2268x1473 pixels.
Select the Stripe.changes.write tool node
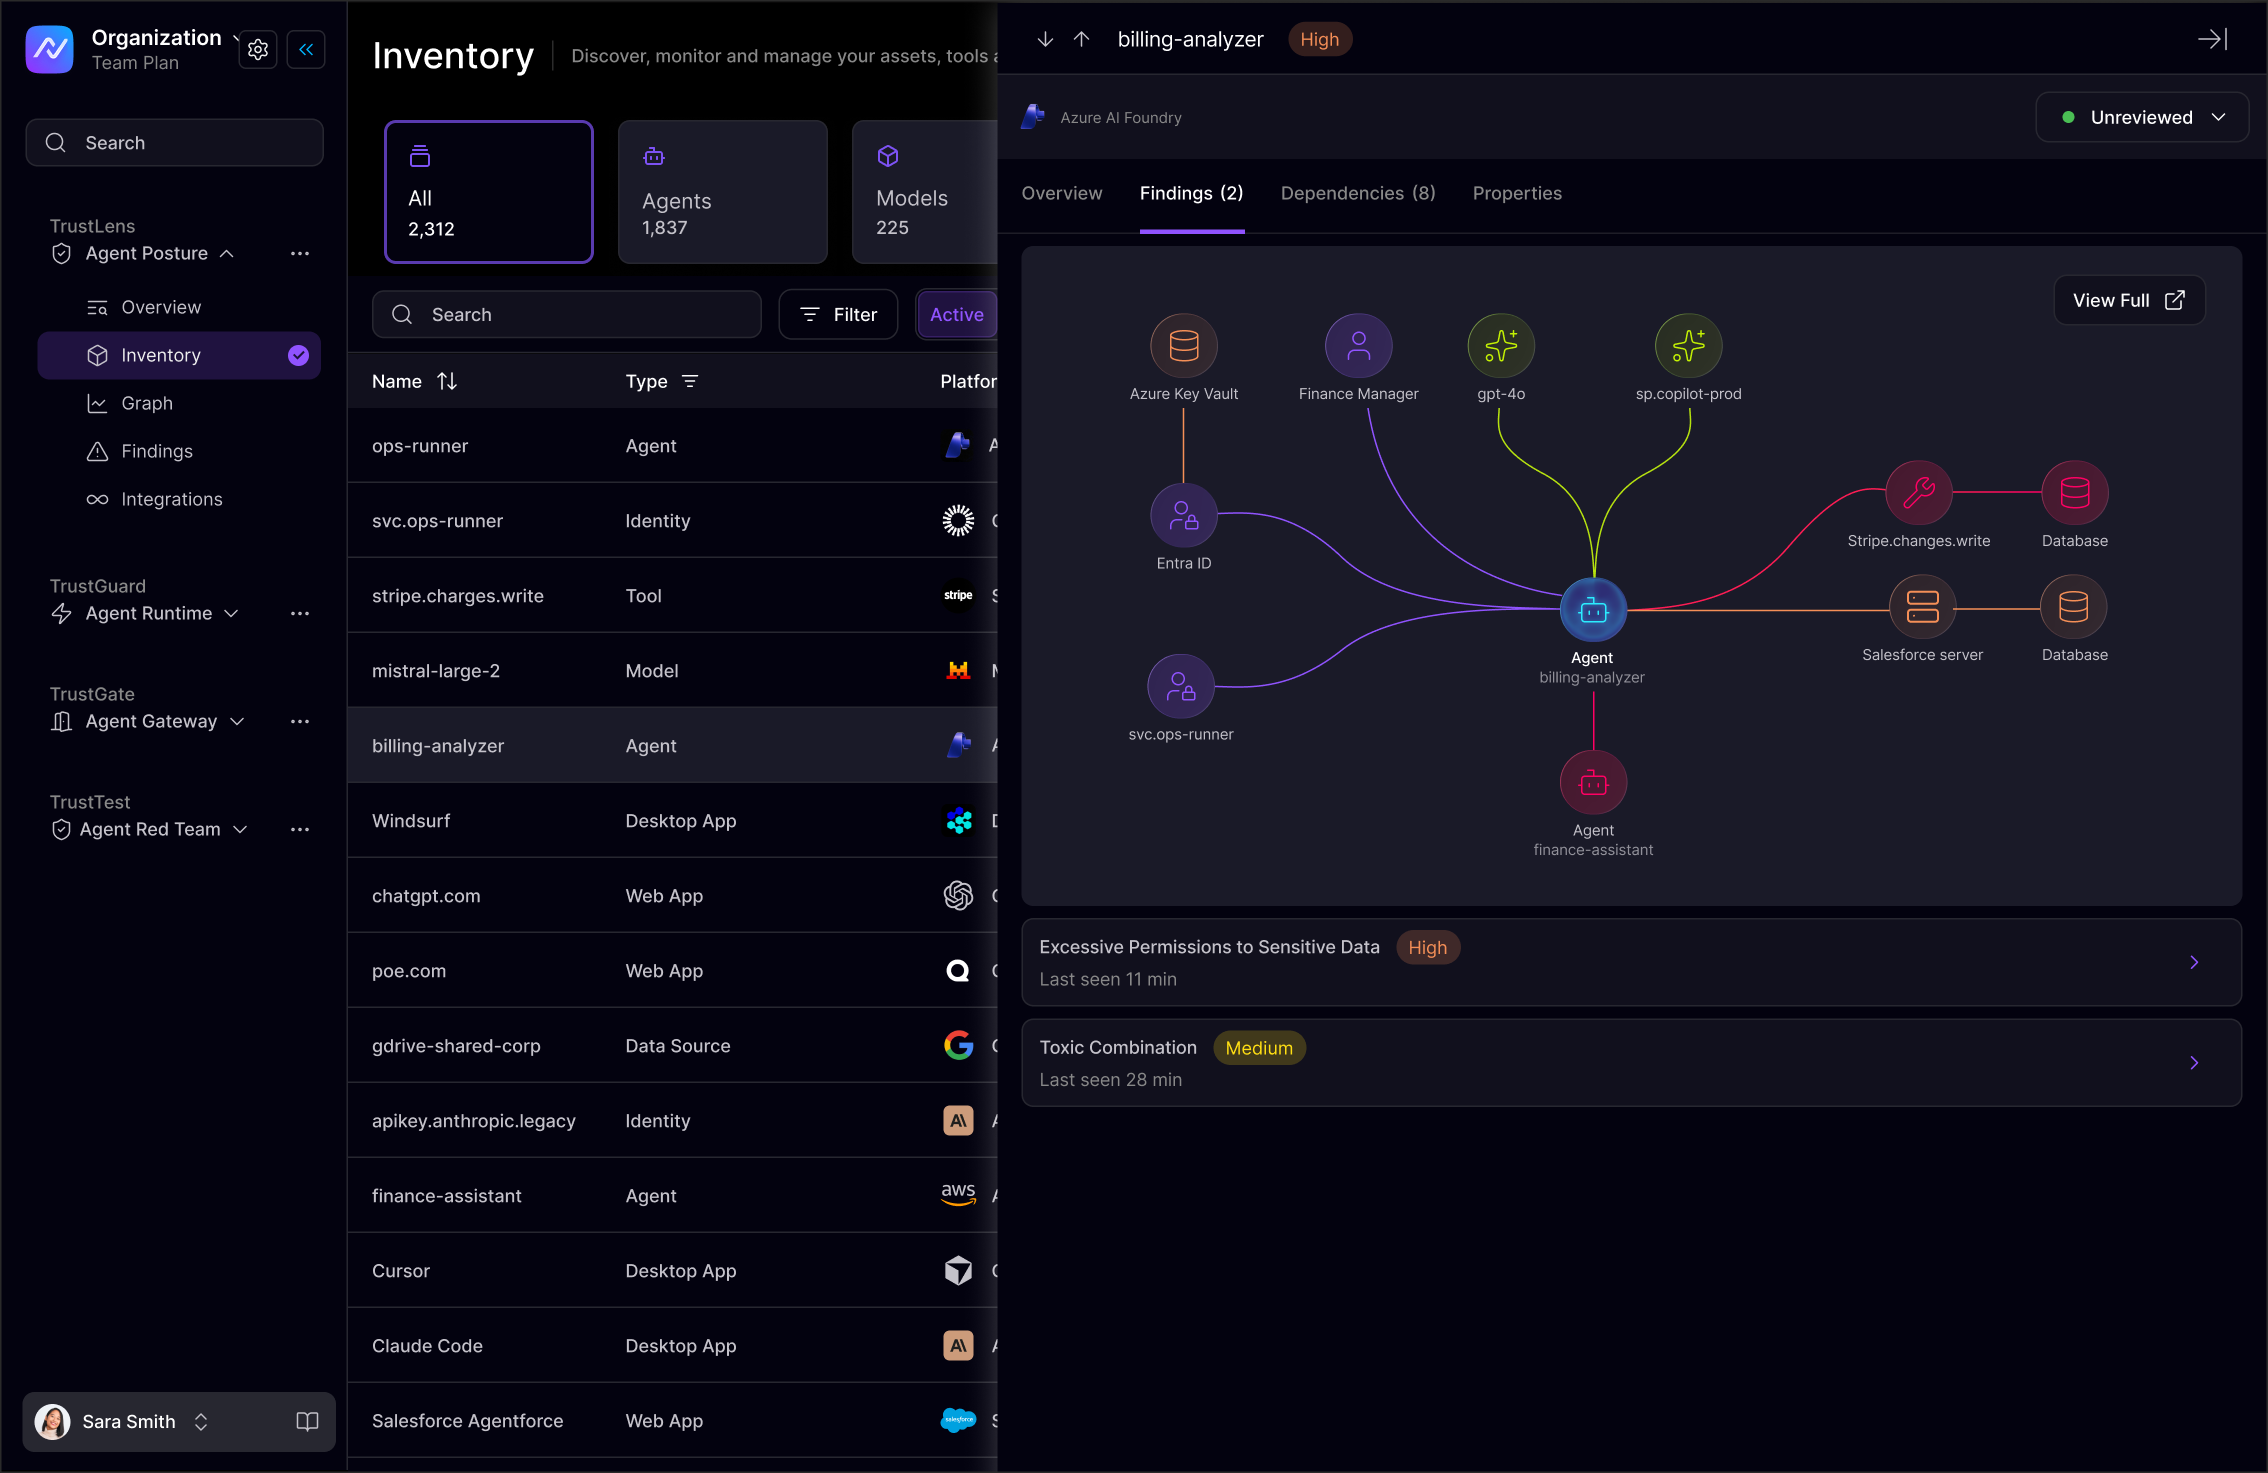(x=1919, y=493)
